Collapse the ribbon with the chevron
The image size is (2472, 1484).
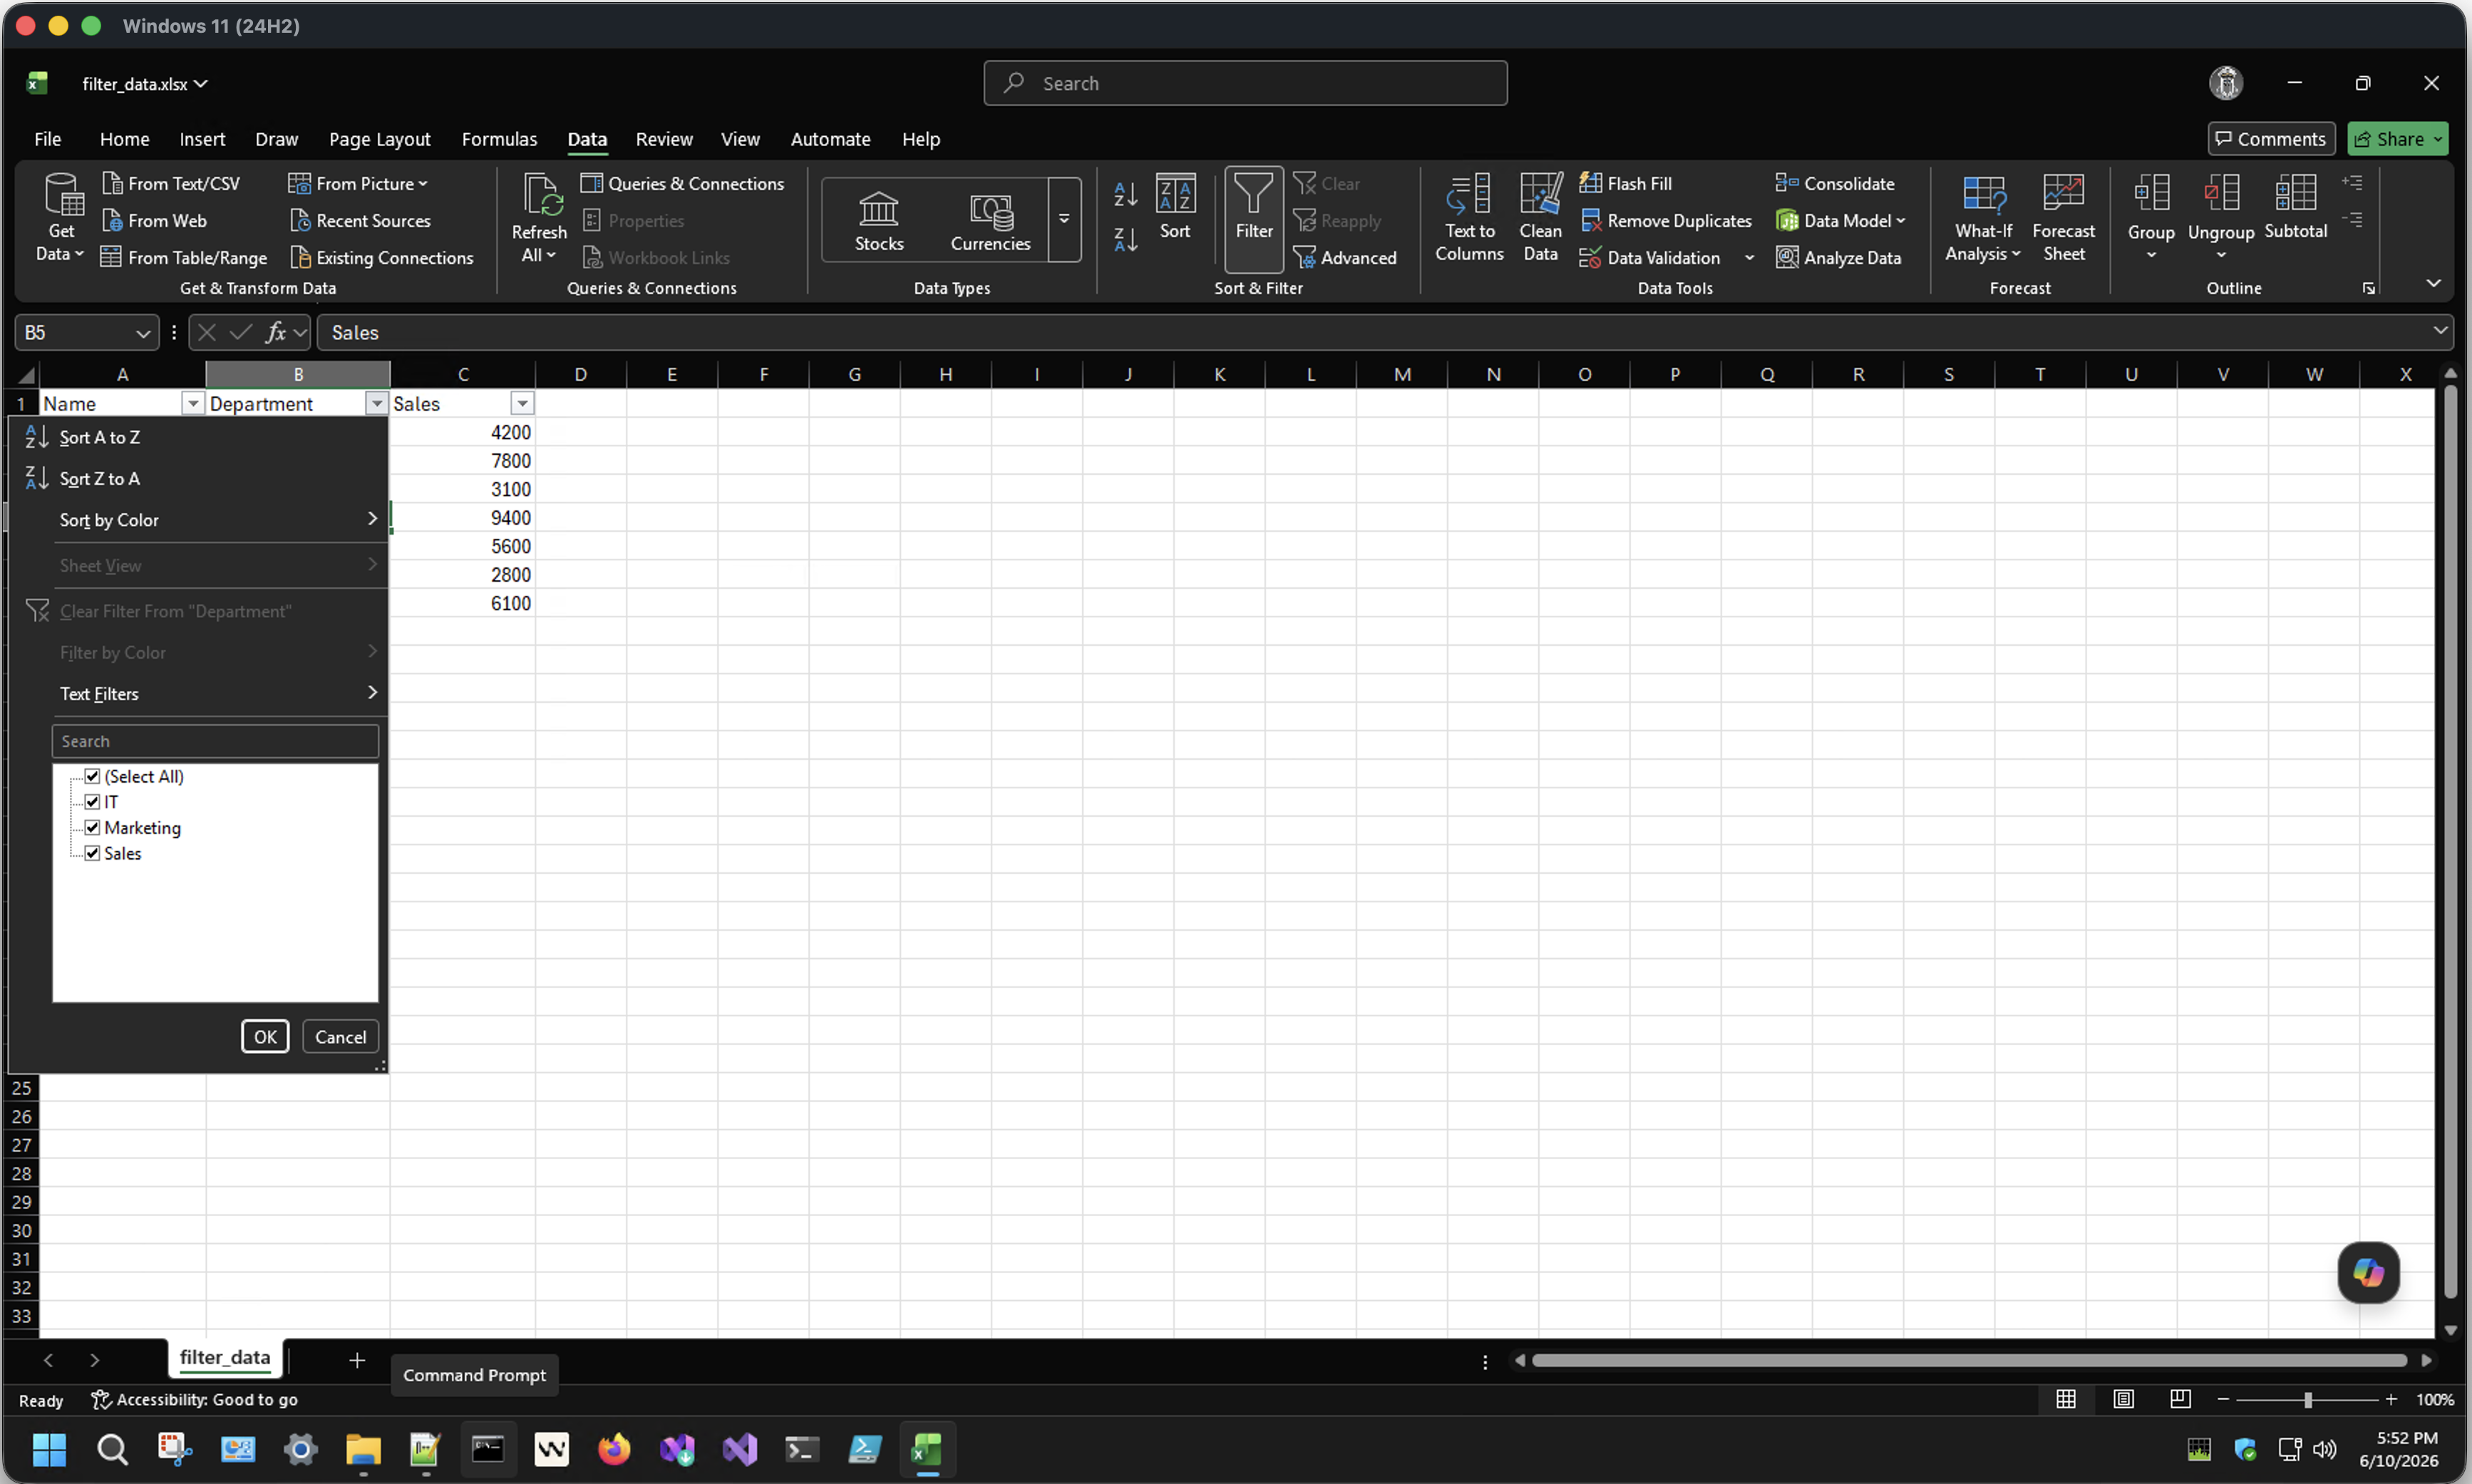2434,284
